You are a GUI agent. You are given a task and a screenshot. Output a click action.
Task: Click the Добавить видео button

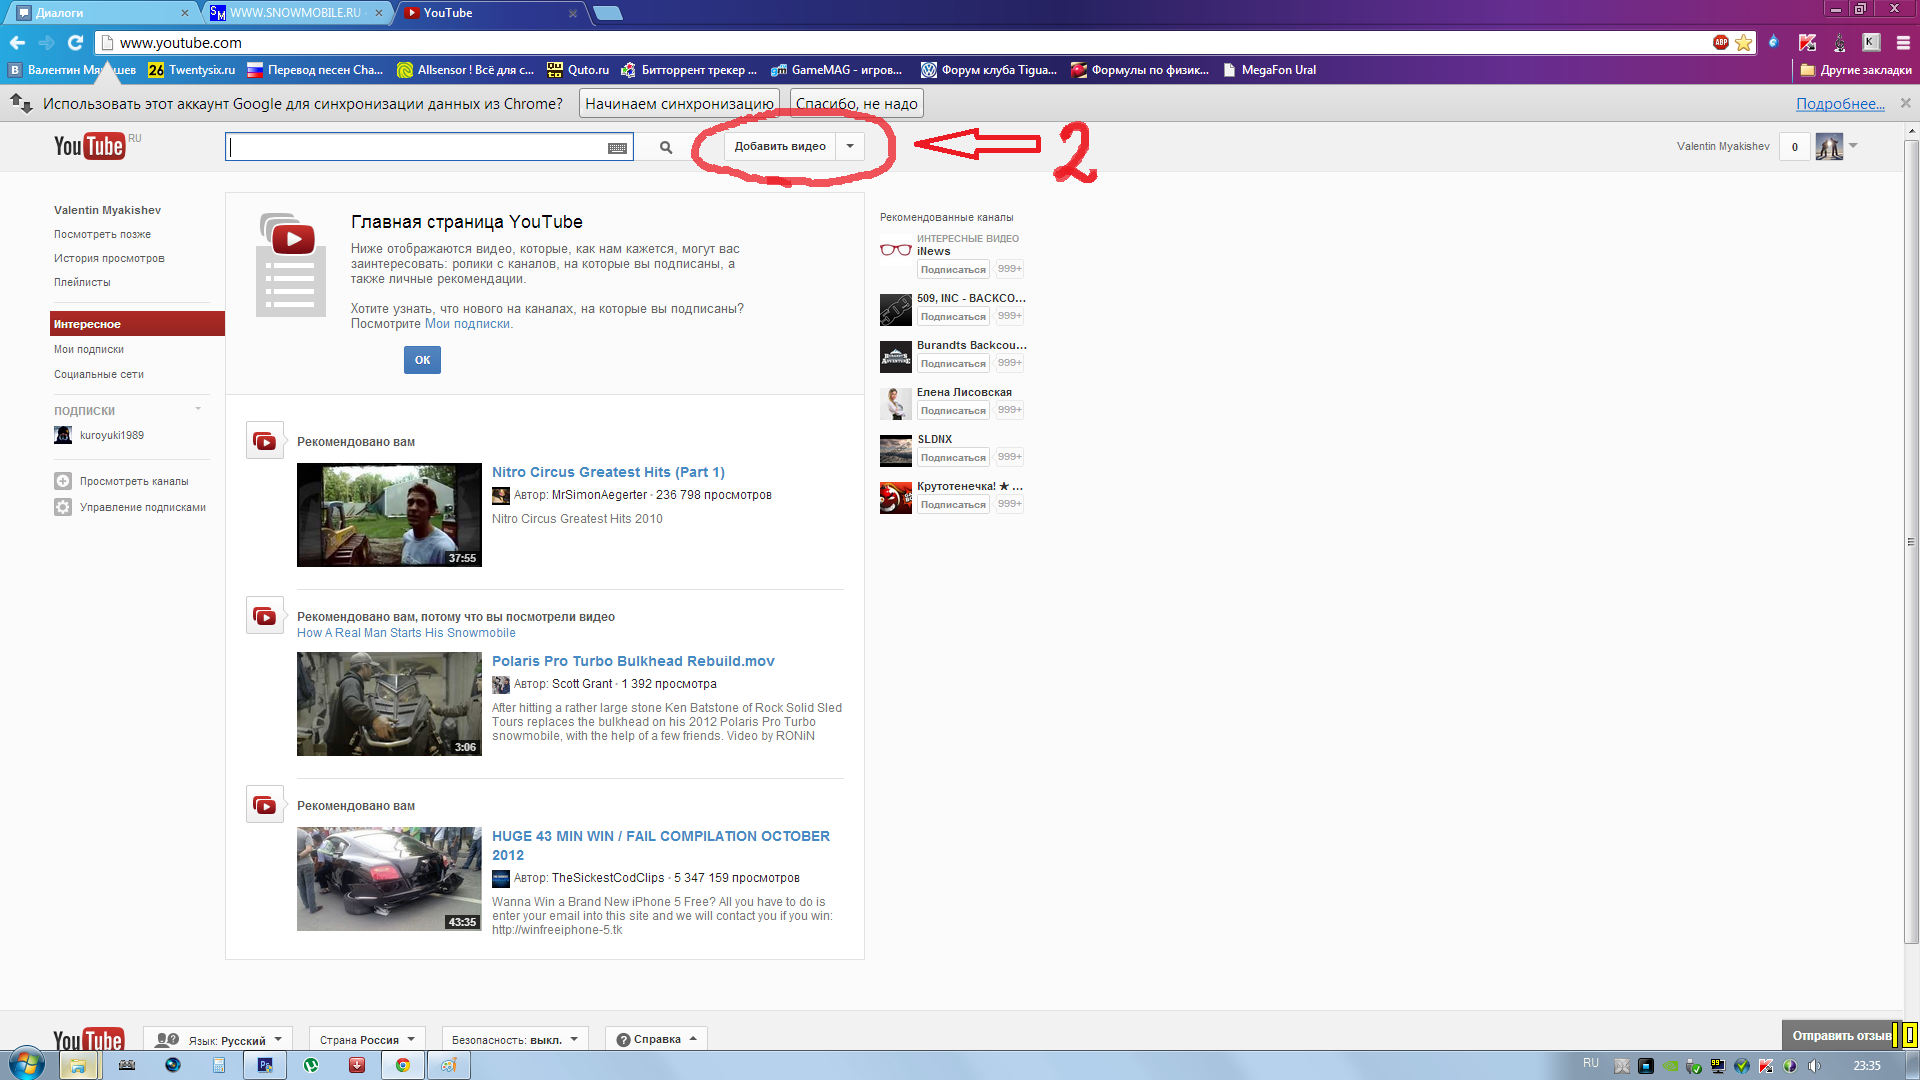[780, 146]
